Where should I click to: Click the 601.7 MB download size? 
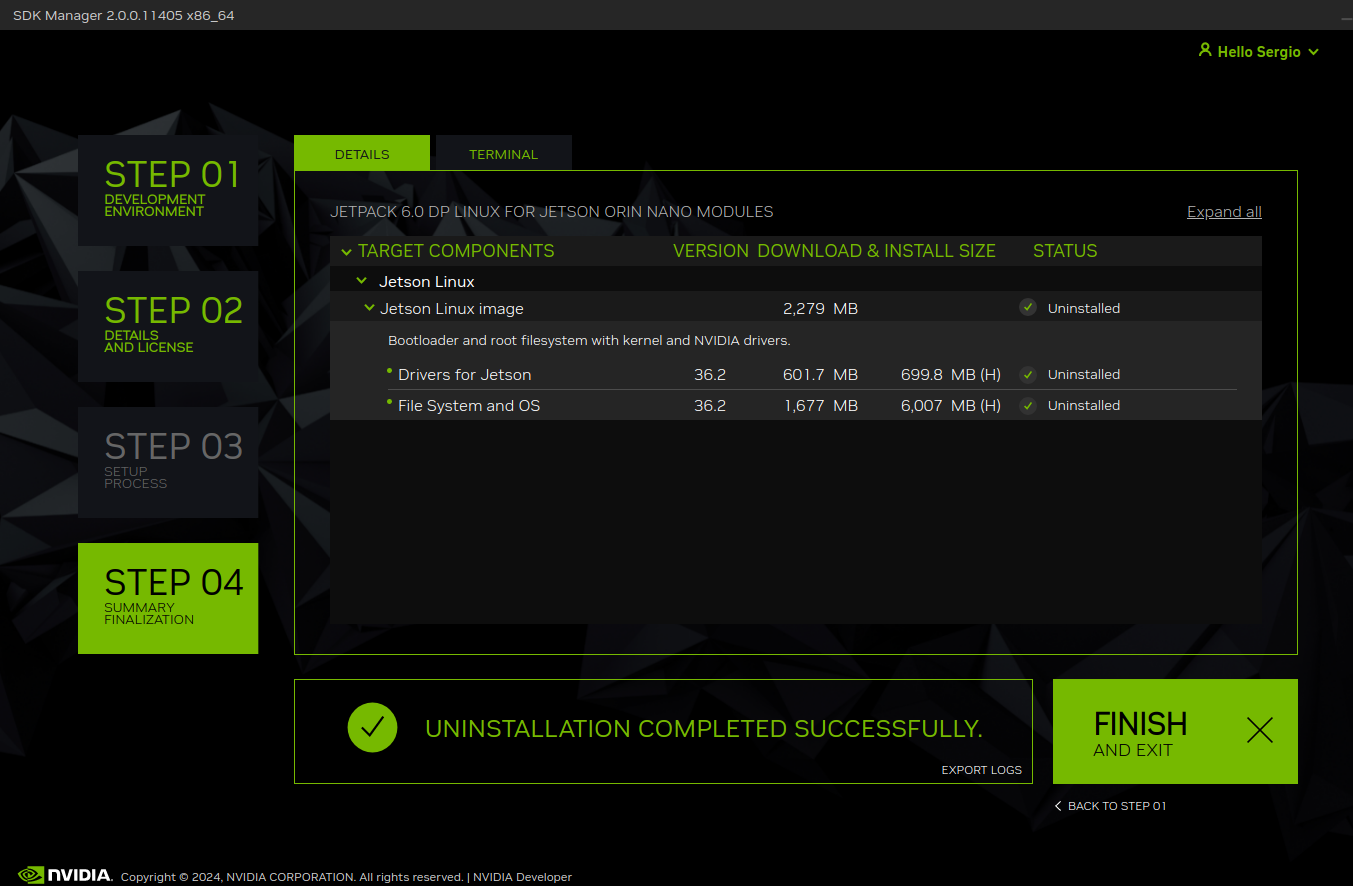click(820, 374)
